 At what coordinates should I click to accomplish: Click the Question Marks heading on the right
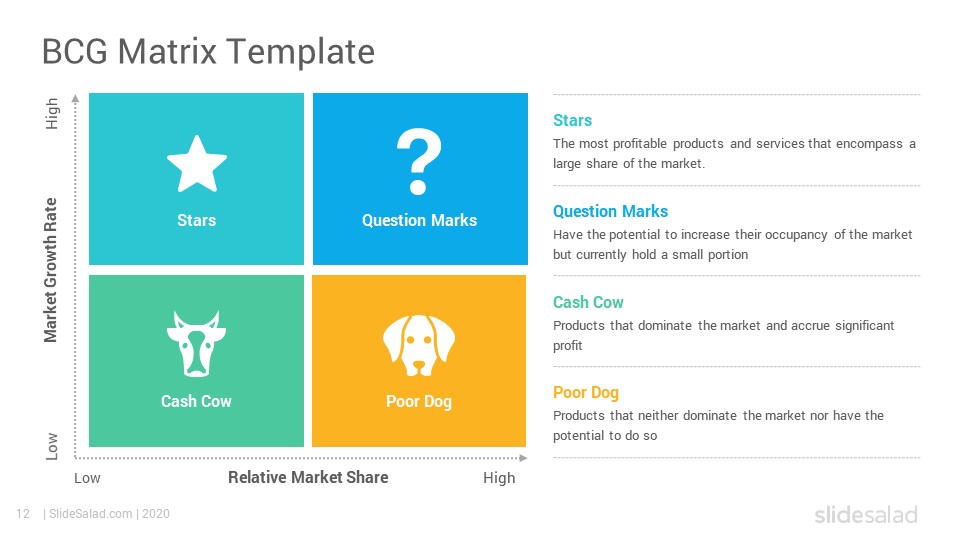[x=610, y=211]
